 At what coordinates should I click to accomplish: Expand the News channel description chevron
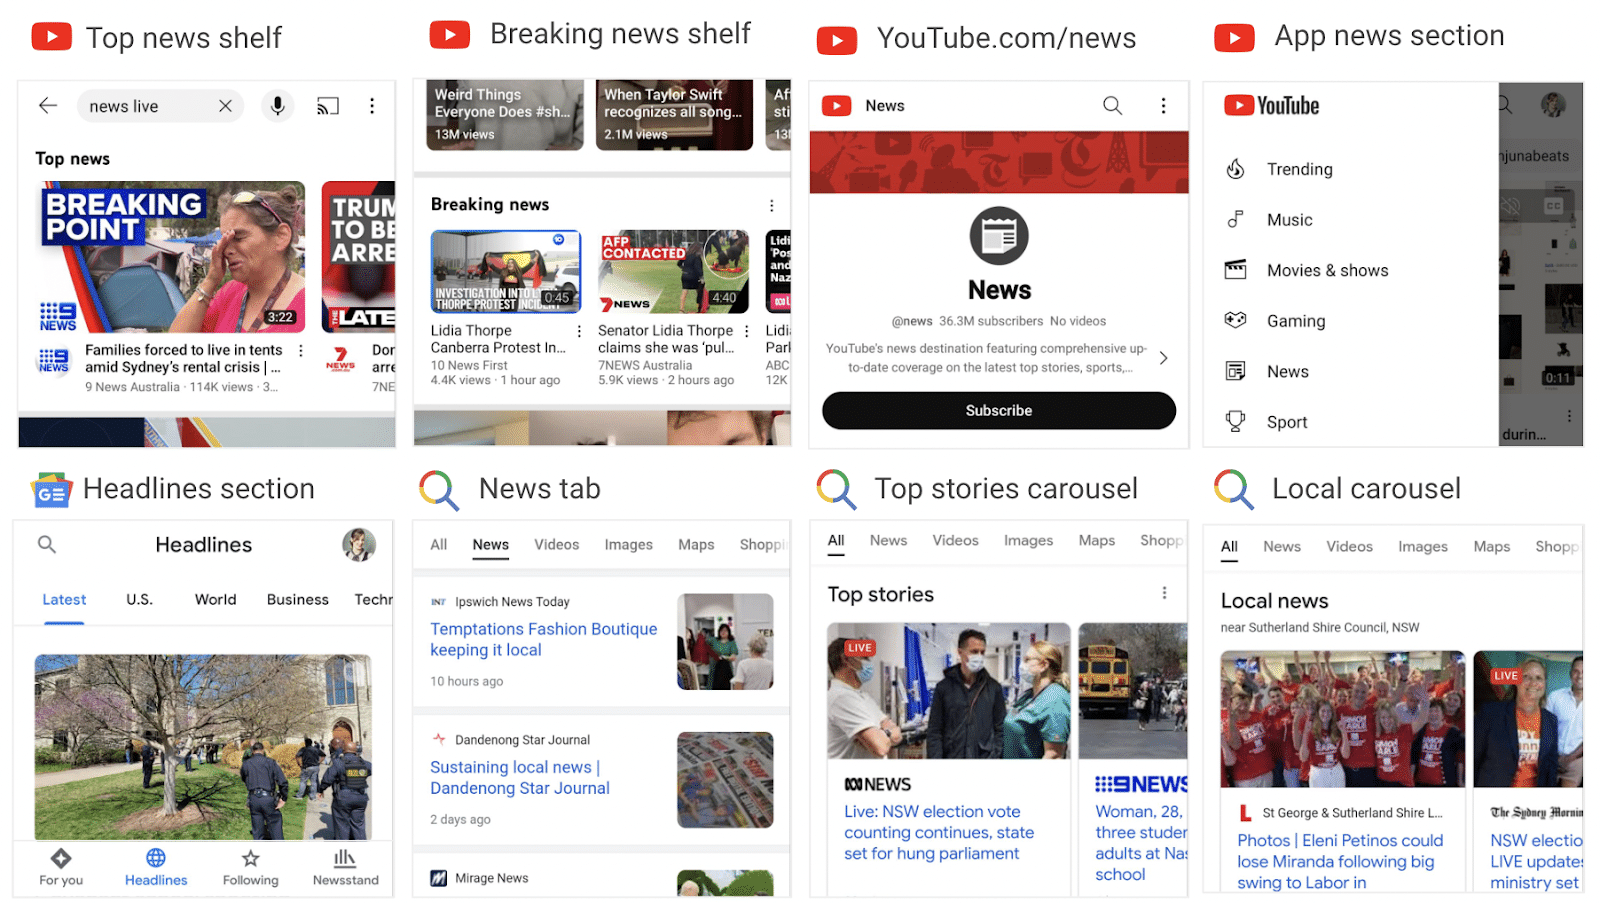1163,358
